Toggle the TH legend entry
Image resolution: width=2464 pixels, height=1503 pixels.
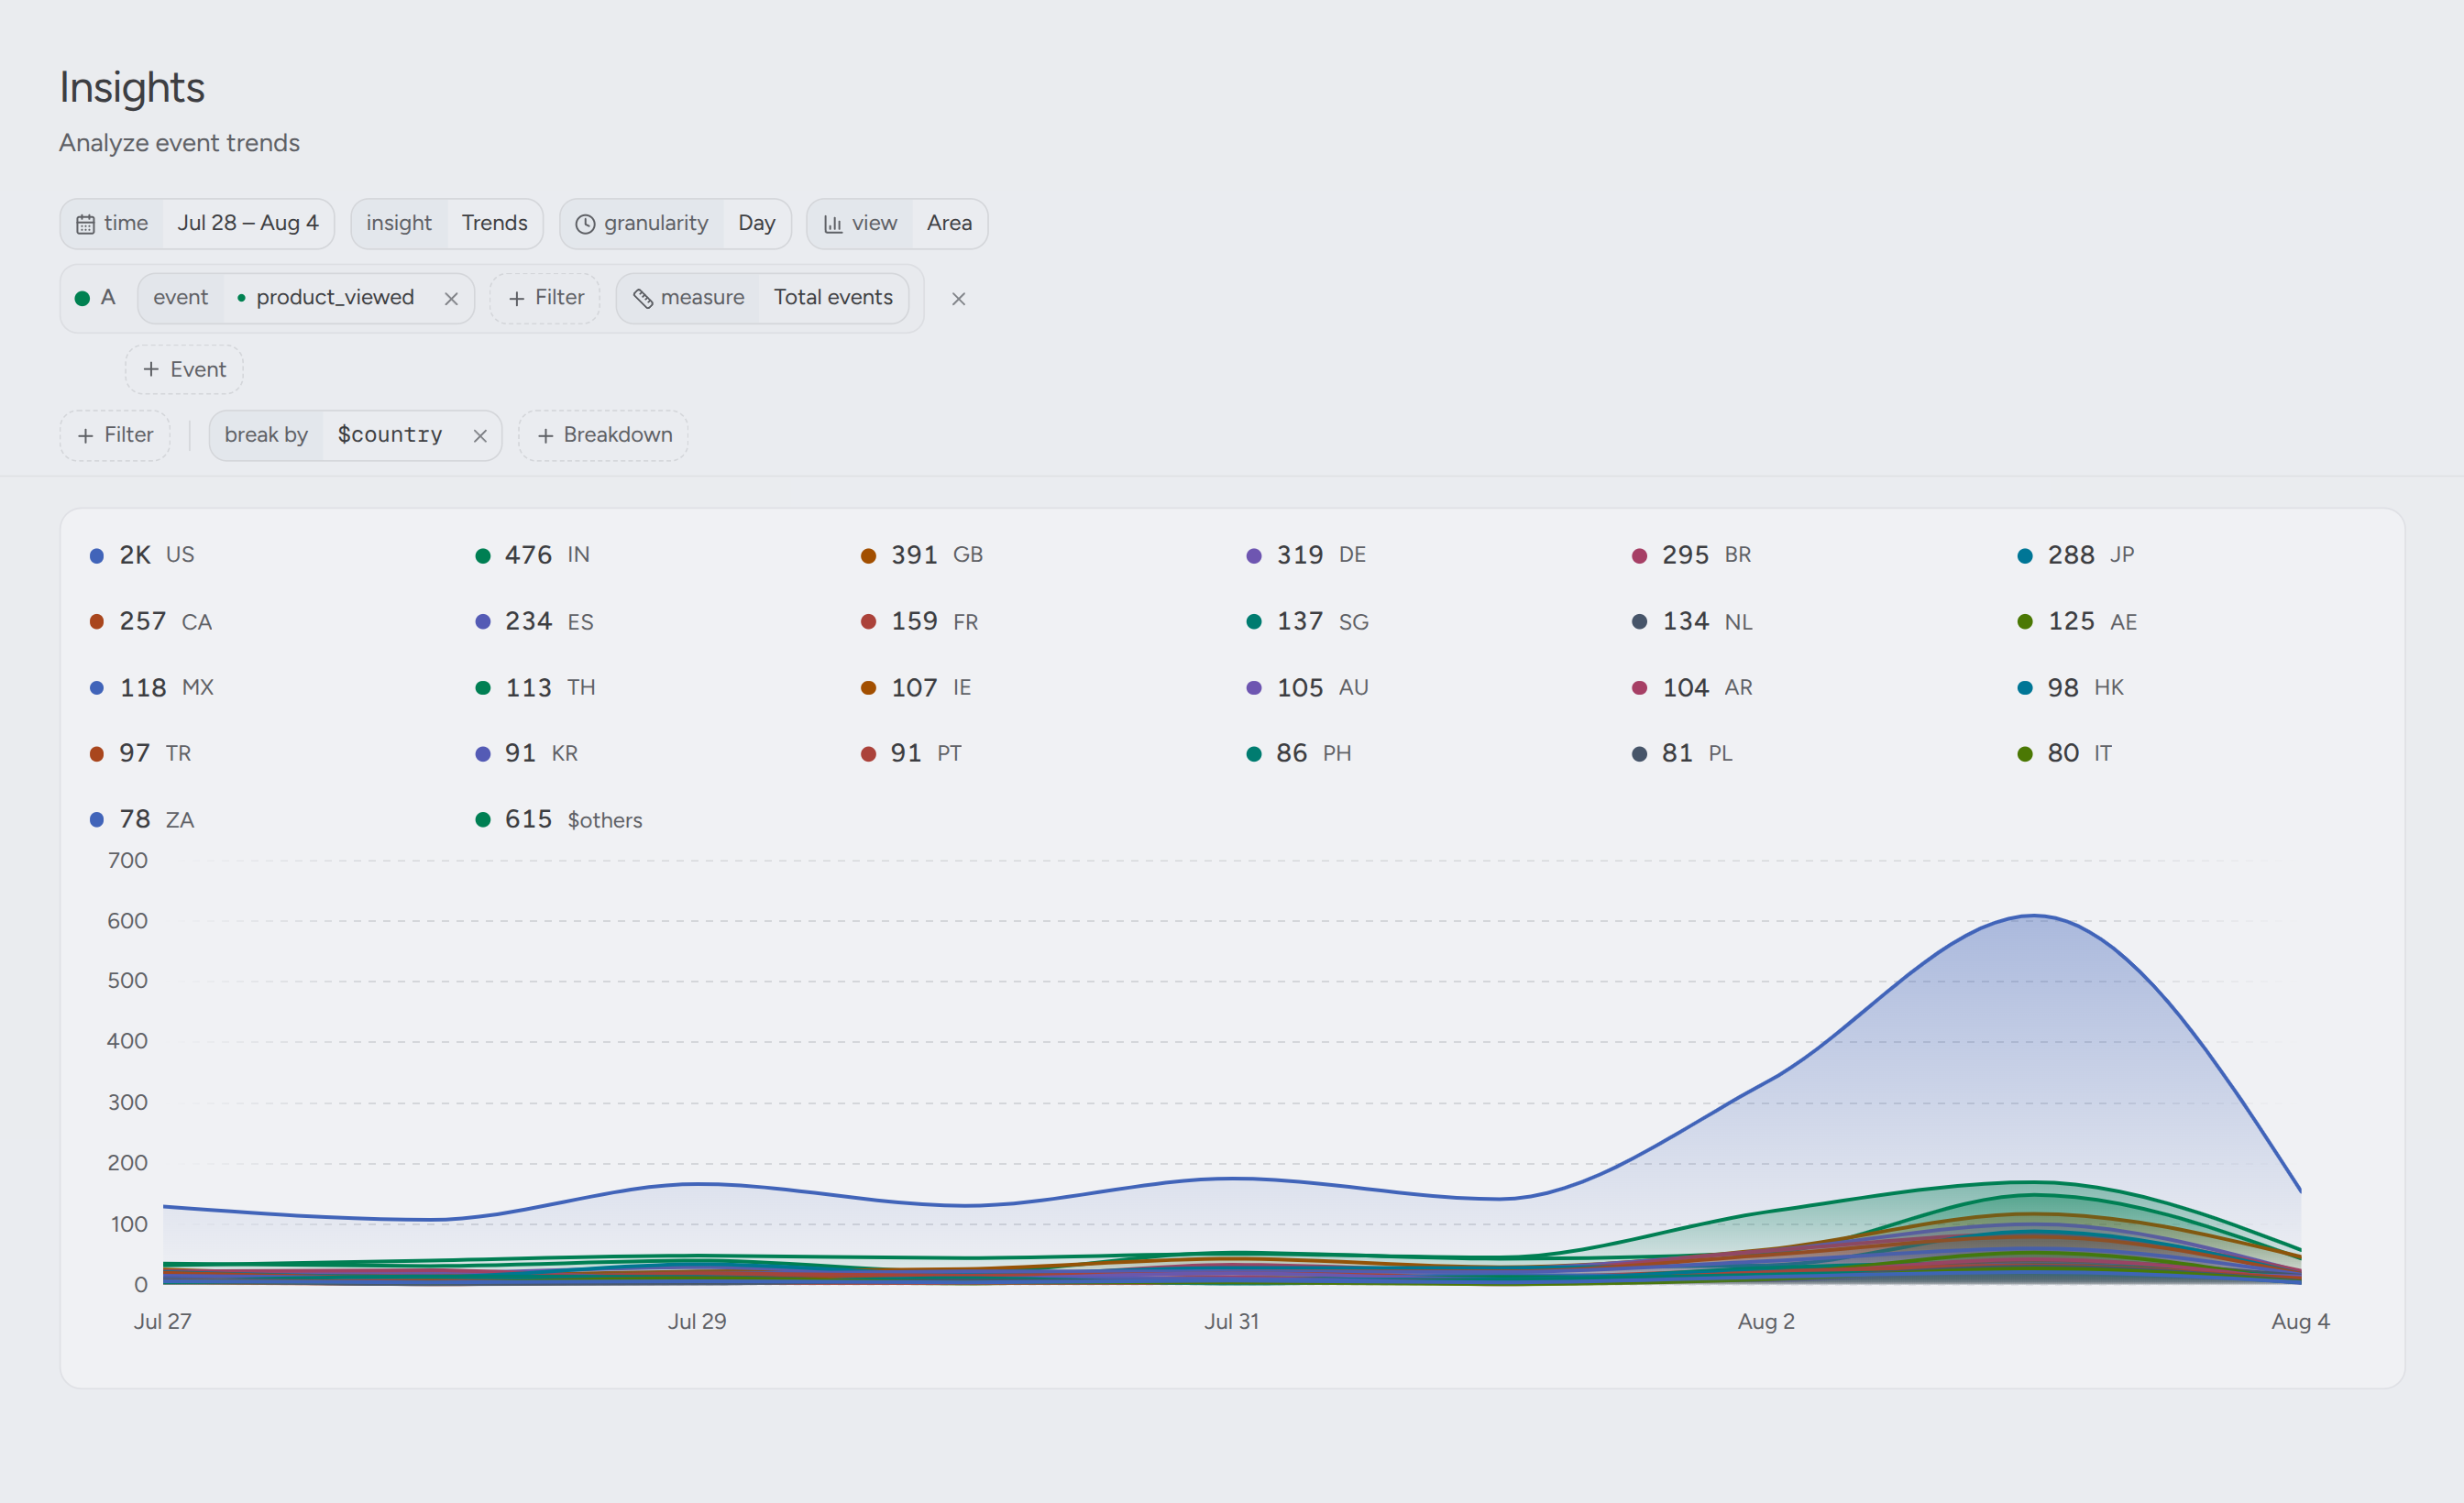536,688
